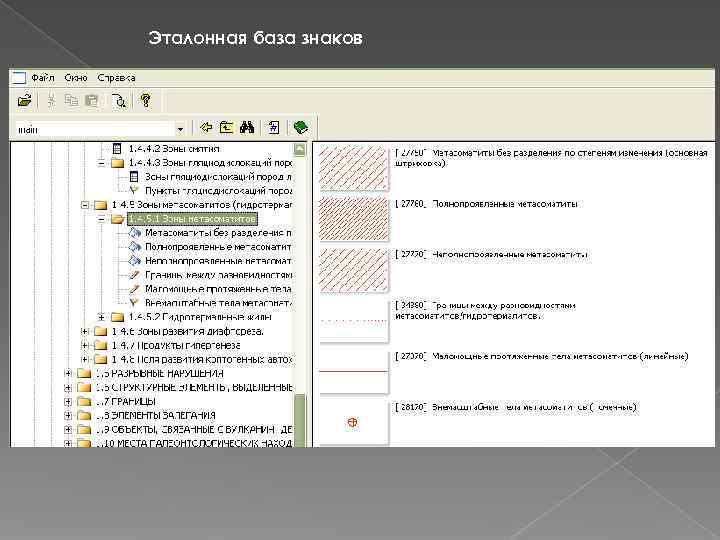Click the tree scrollbar up arrow

tap(299, 149)
